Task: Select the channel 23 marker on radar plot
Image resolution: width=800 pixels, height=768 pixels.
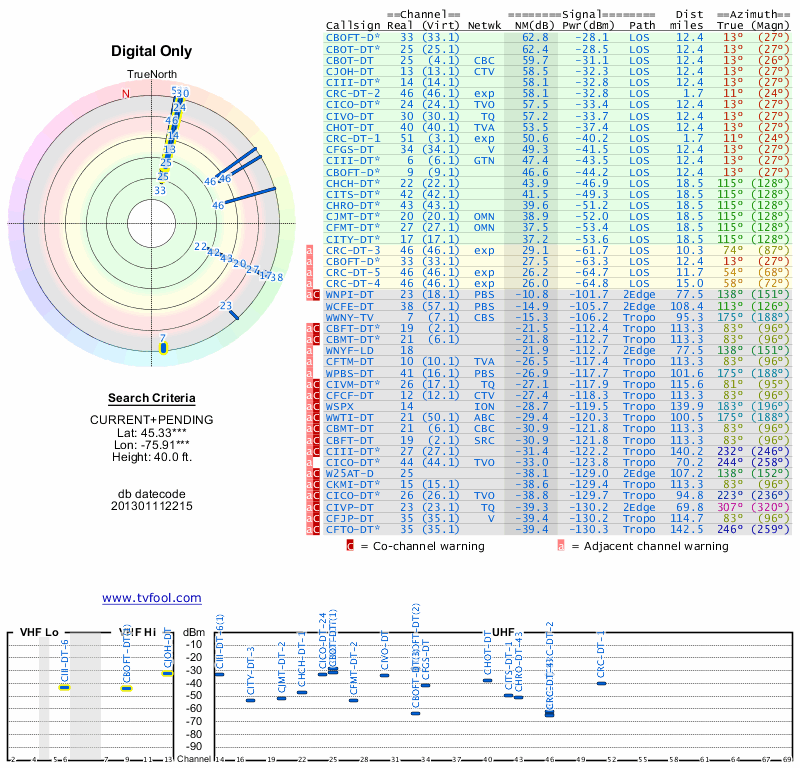Action: pos(234,315)
